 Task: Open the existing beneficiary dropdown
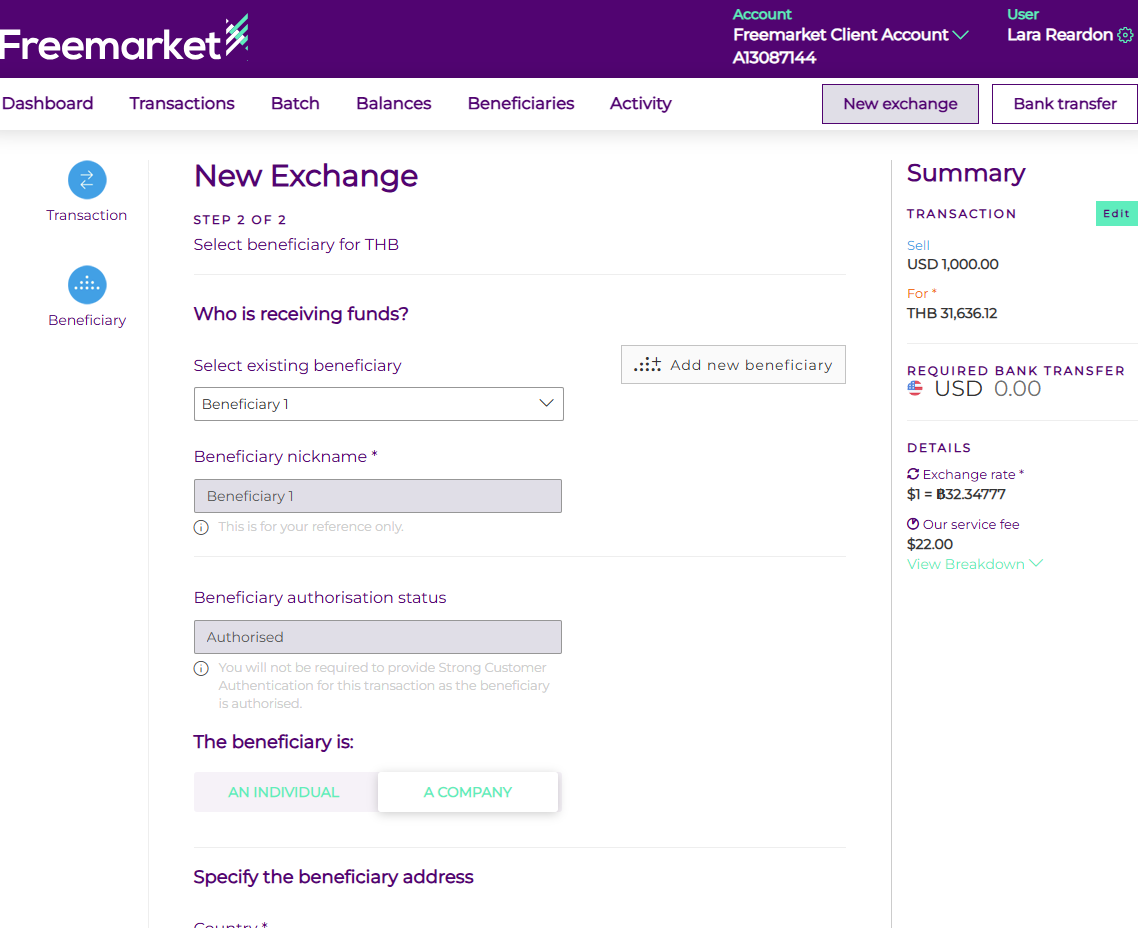click(x=378, y=404)
